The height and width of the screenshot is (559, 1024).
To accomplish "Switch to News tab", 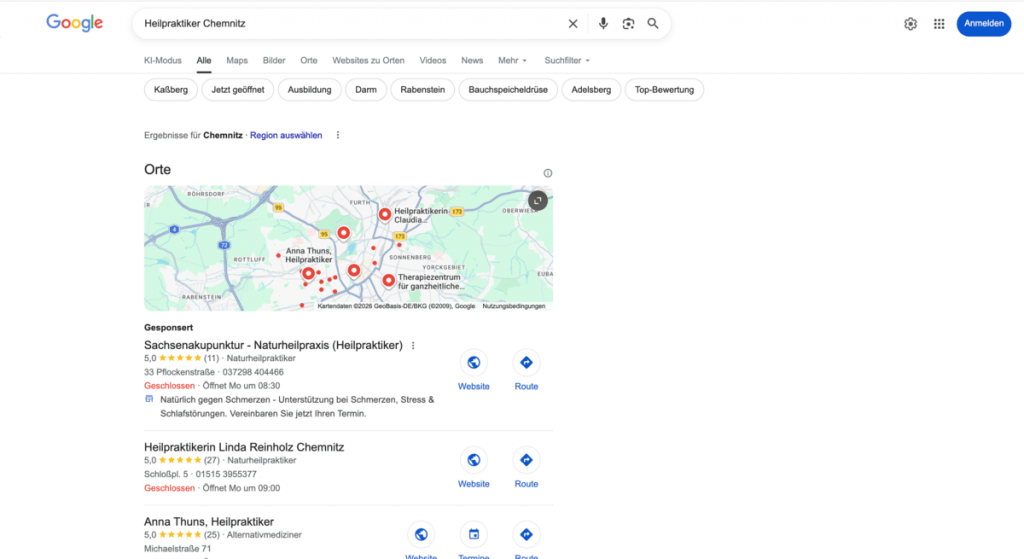I will coord(472,60).
